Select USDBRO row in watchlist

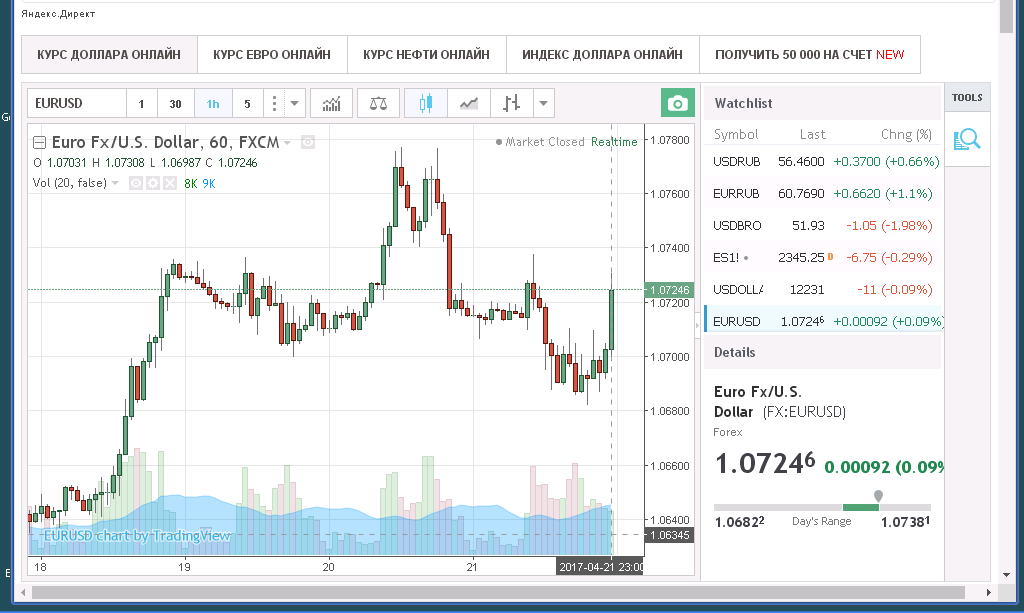823,225
